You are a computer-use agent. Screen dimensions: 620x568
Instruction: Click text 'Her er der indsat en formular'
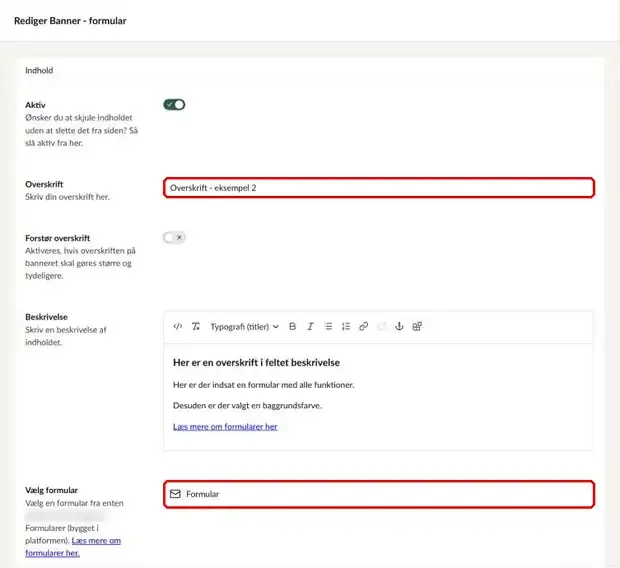[225, 385]
